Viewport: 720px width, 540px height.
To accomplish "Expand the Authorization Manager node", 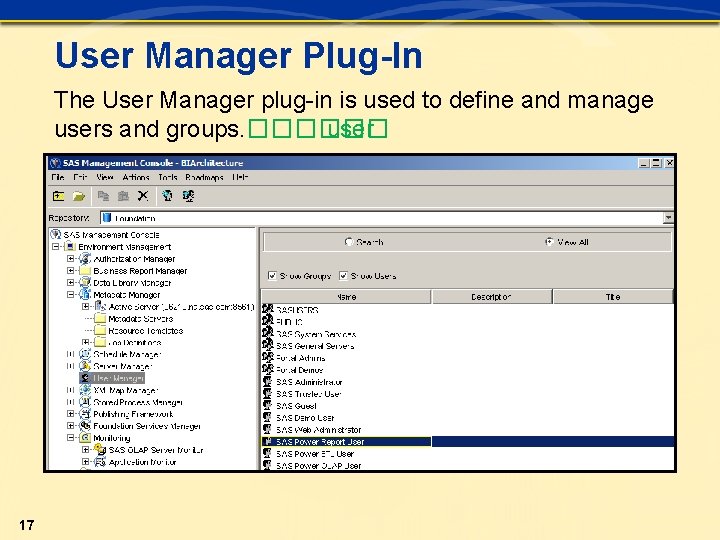I will [71, 259].
